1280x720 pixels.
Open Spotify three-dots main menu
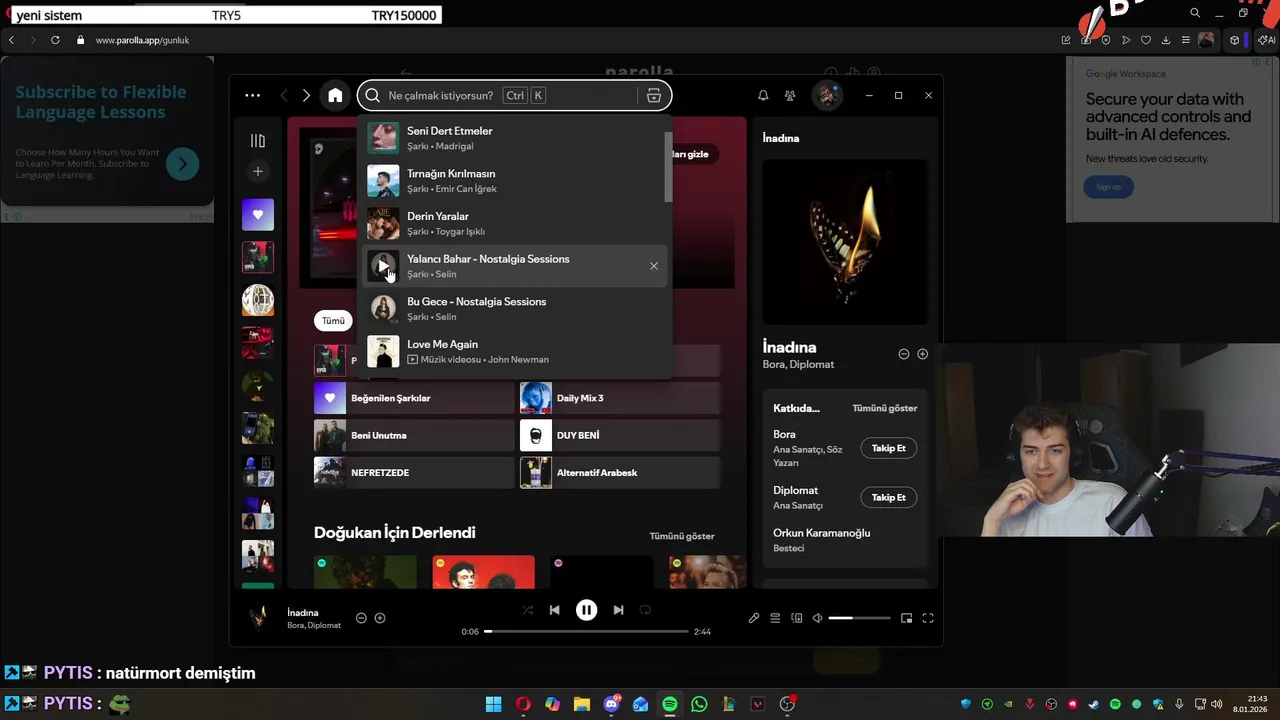[253, 95]
